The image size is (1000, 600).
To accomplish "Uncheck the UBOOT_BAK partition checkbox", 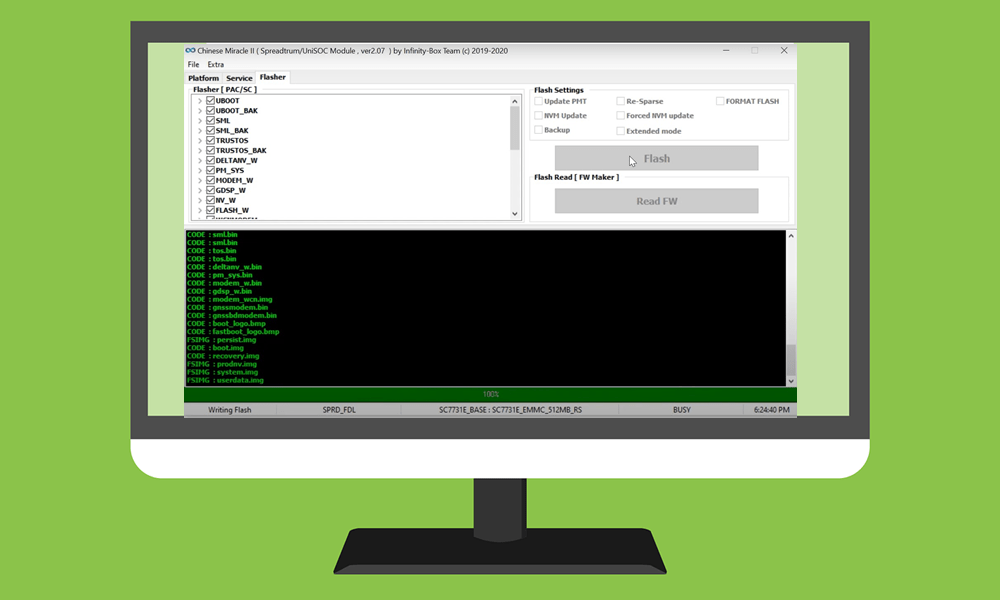I will click(210, 110).
